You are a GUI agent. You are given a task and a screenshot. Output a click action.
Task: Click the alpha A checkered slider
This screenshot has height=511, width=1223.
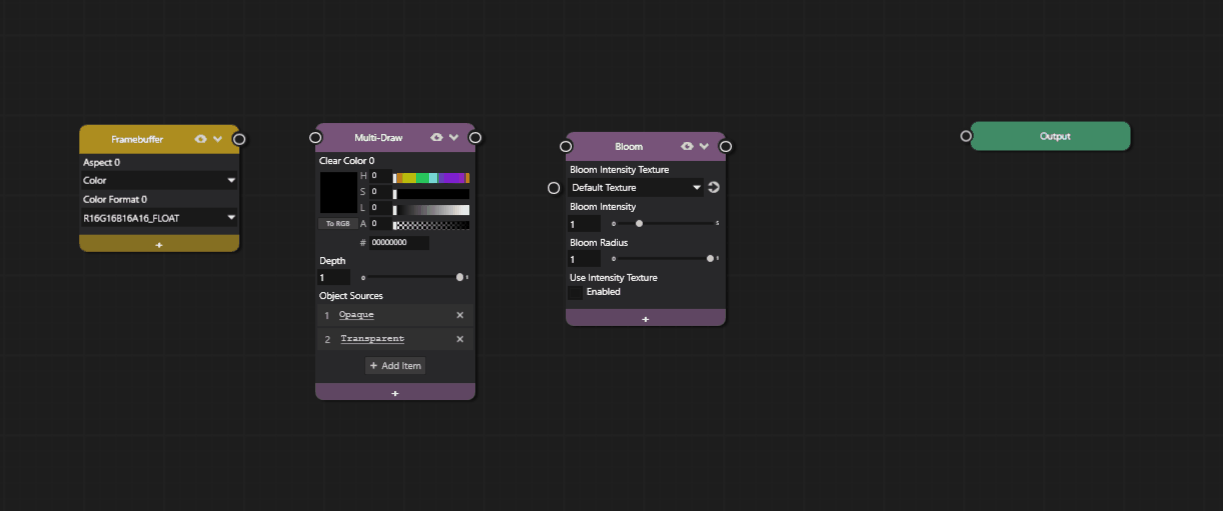(431, 225)
